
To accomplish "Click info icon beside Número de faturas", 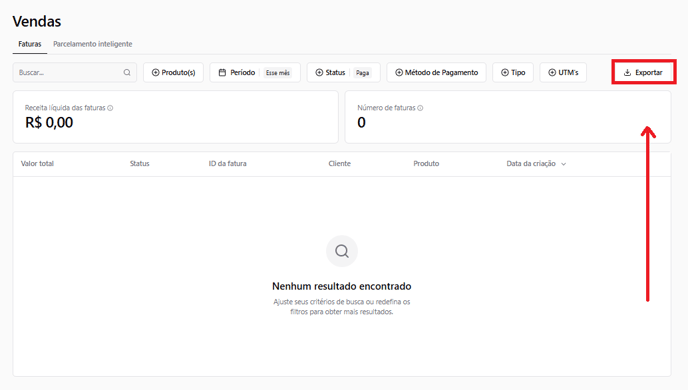I will [420, 108].
